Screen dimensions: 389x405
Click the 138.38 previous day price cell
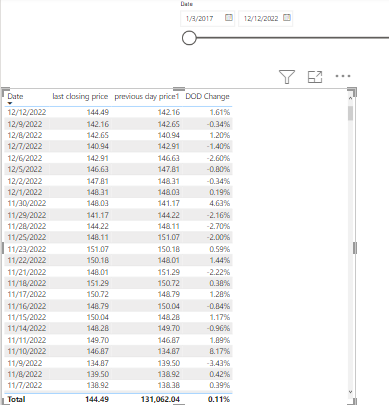pyautogui.click(x=169, y=385)
